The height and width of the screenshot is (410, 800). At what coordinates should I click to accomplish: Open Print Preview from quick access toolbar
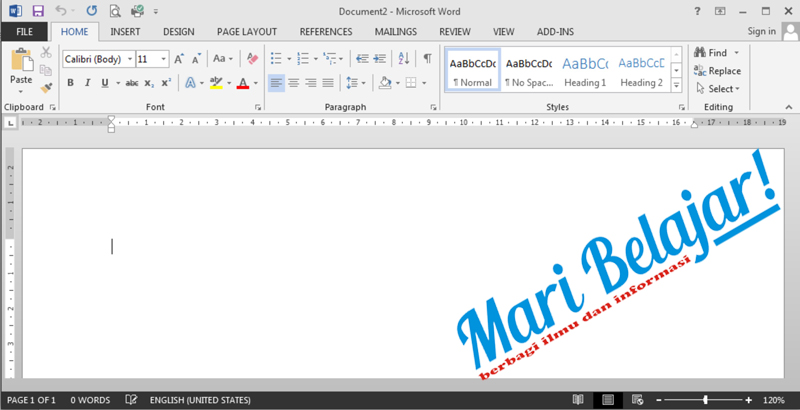pyautogui.click(x=115, y=11)
